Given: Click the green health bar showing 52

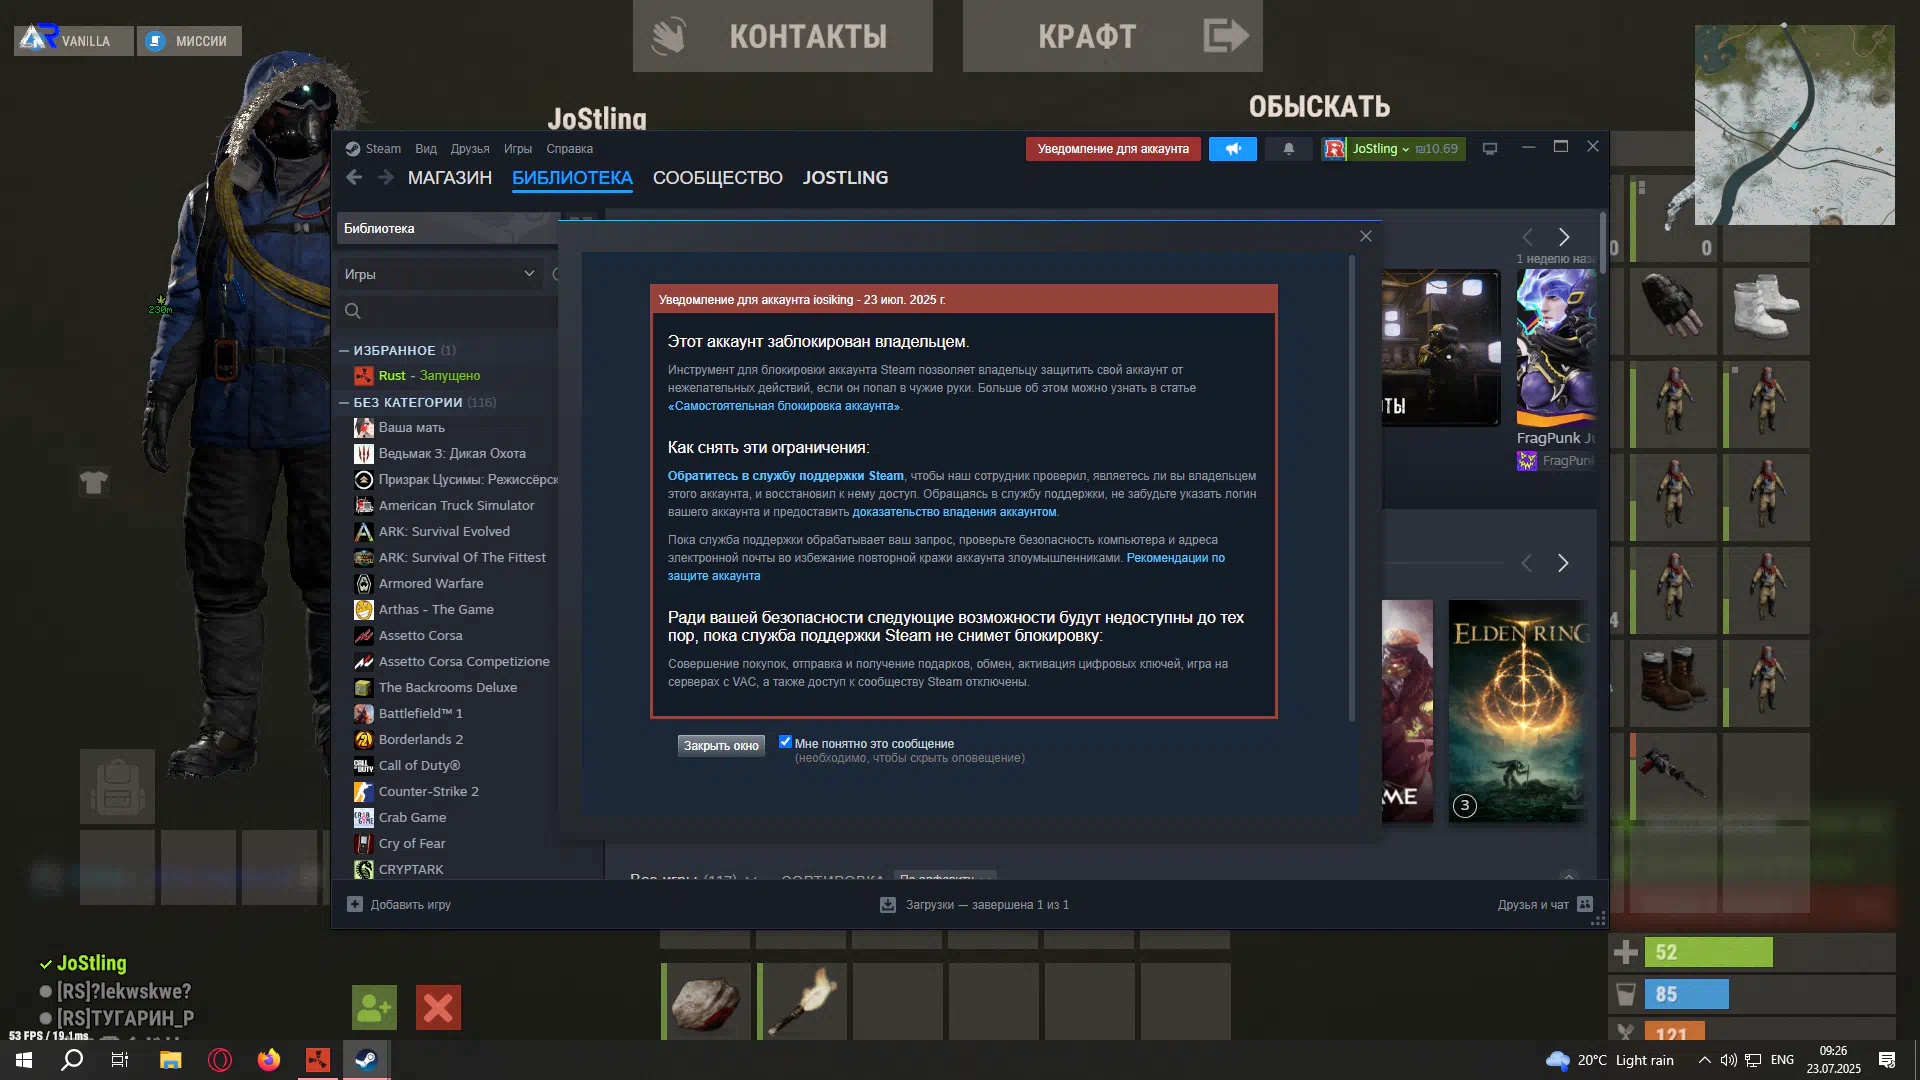Looking at the screenshot, I should click(x=1709, y=952).
